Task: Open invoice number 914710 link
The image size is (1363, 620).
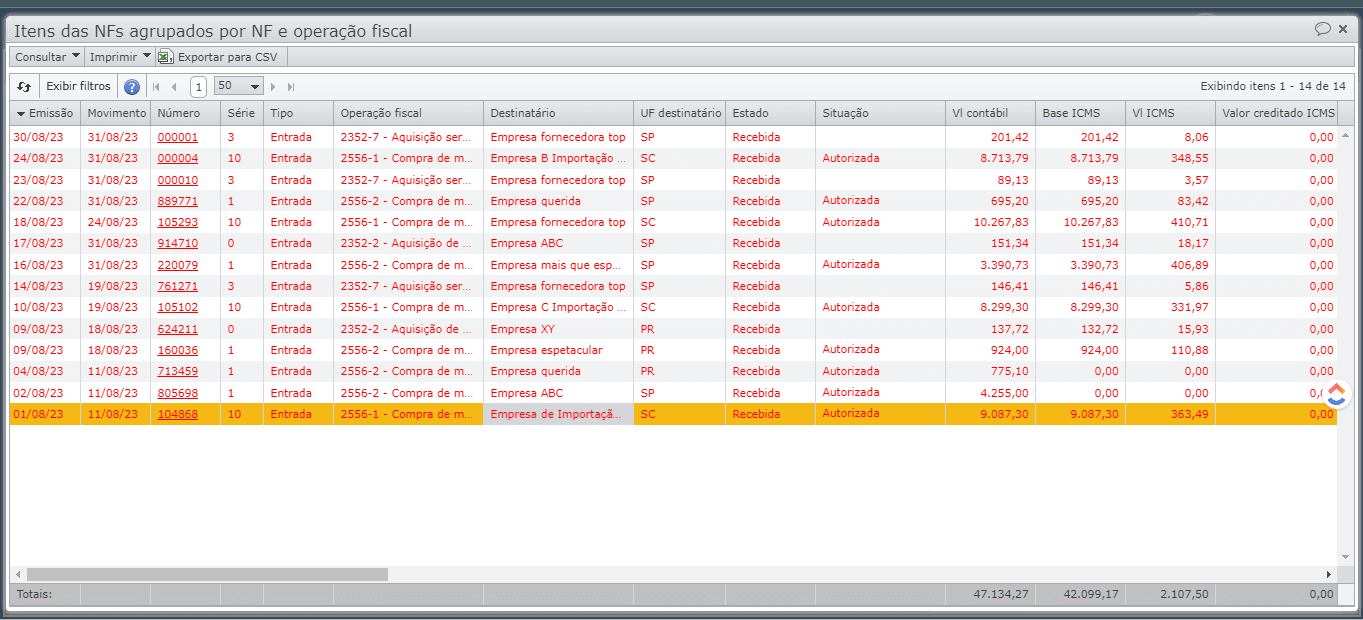Action: pyautogui.click(x=177, y=243)
